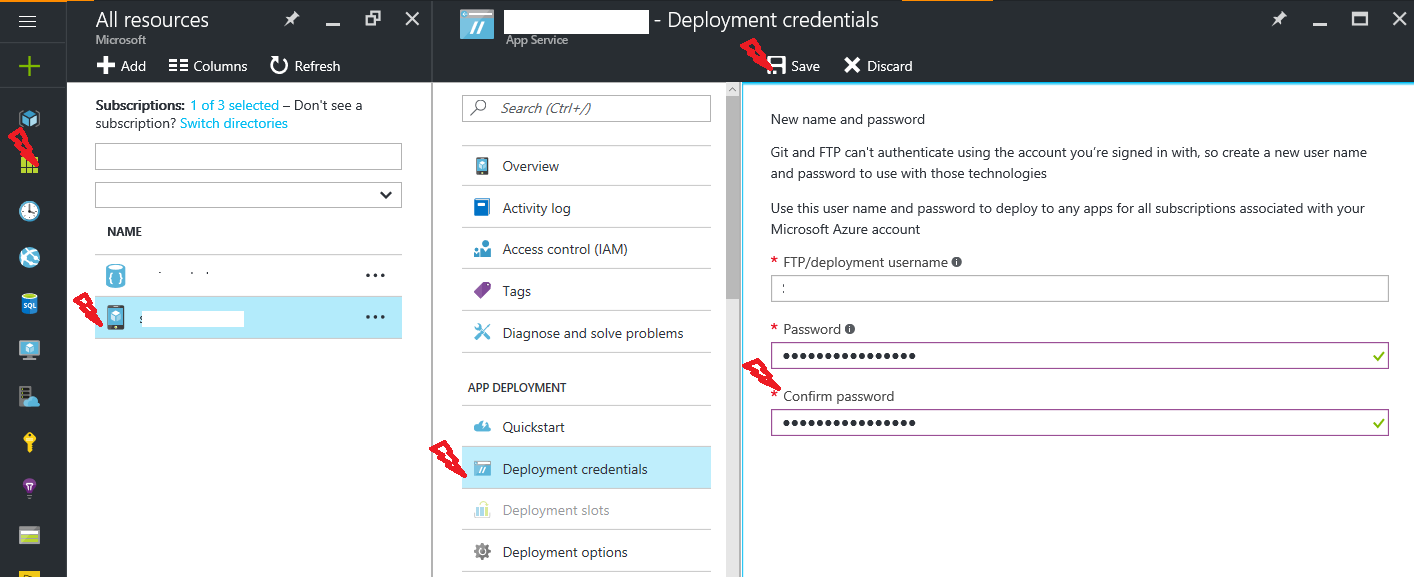Image resolution: width=1414 pixels, height=577 pixels.
Task: Open the purple lightbulb icon in sidebar
Action: point(29,489)
